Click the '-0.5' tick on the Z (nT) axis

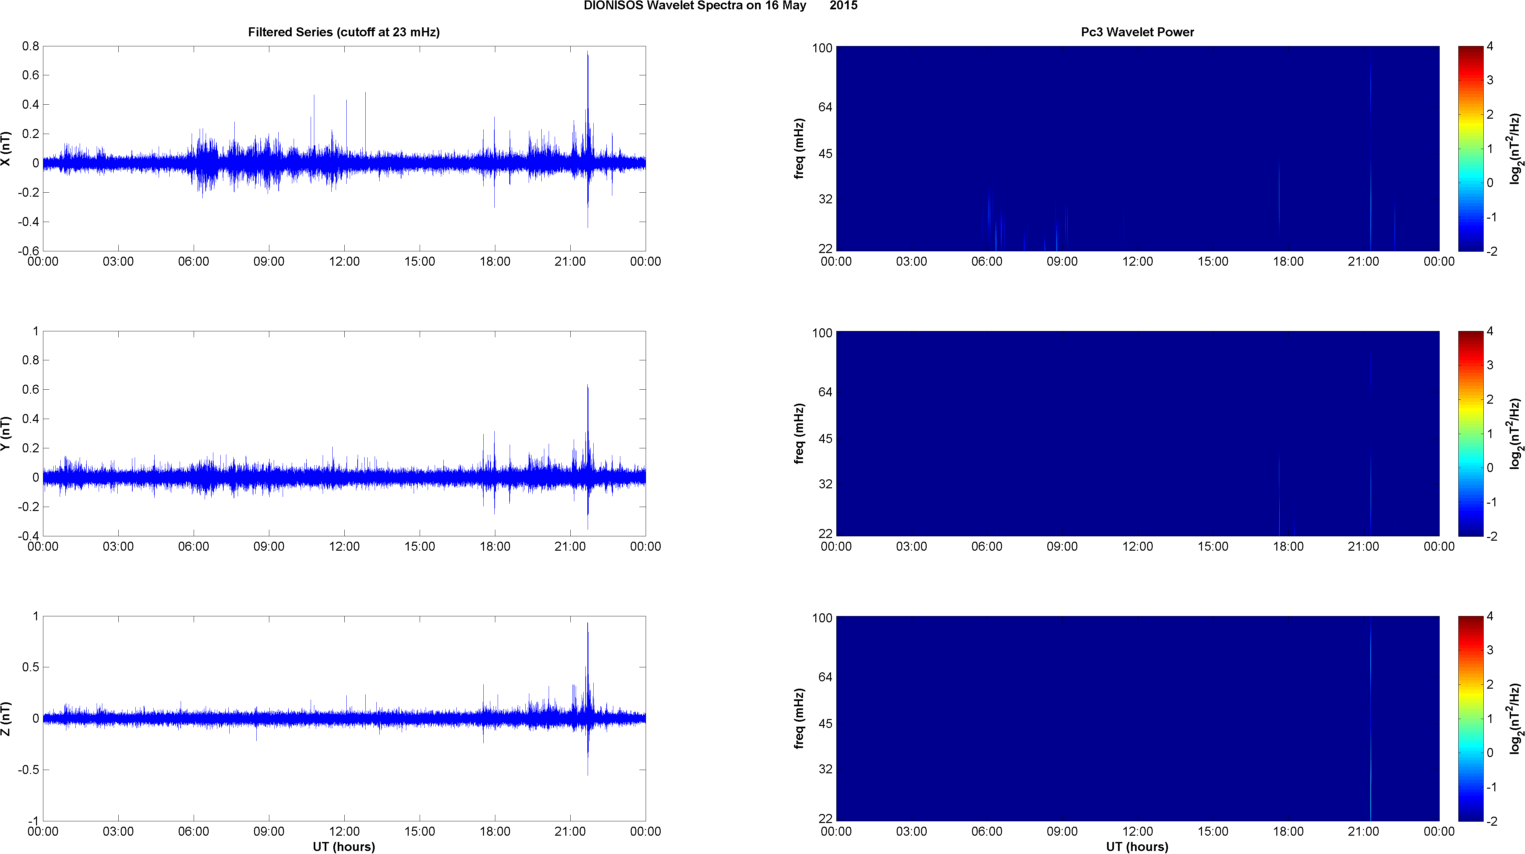(x=28, y=770)
